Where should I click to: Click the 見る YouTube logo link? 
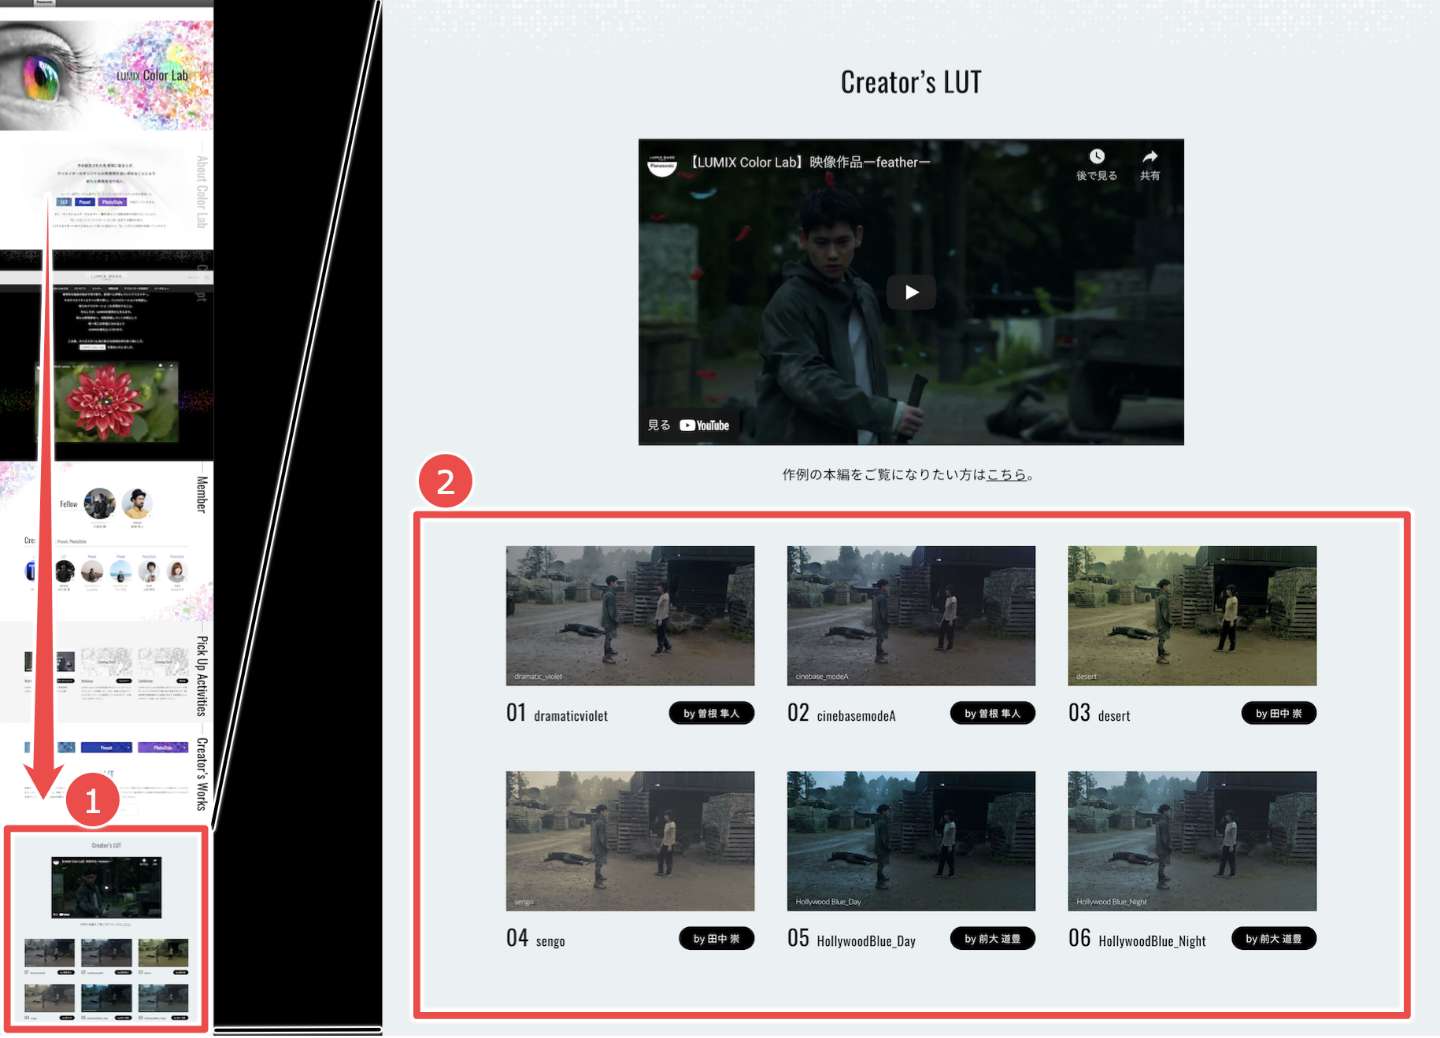[x=689, y=425]
